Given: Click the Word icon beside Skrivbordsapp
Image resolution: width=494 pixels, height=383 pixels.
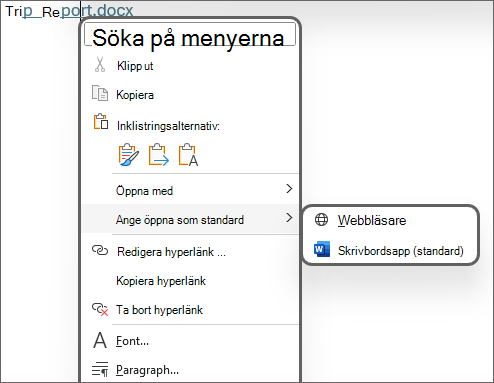Looking at the screenshot, I should (322, 249).
